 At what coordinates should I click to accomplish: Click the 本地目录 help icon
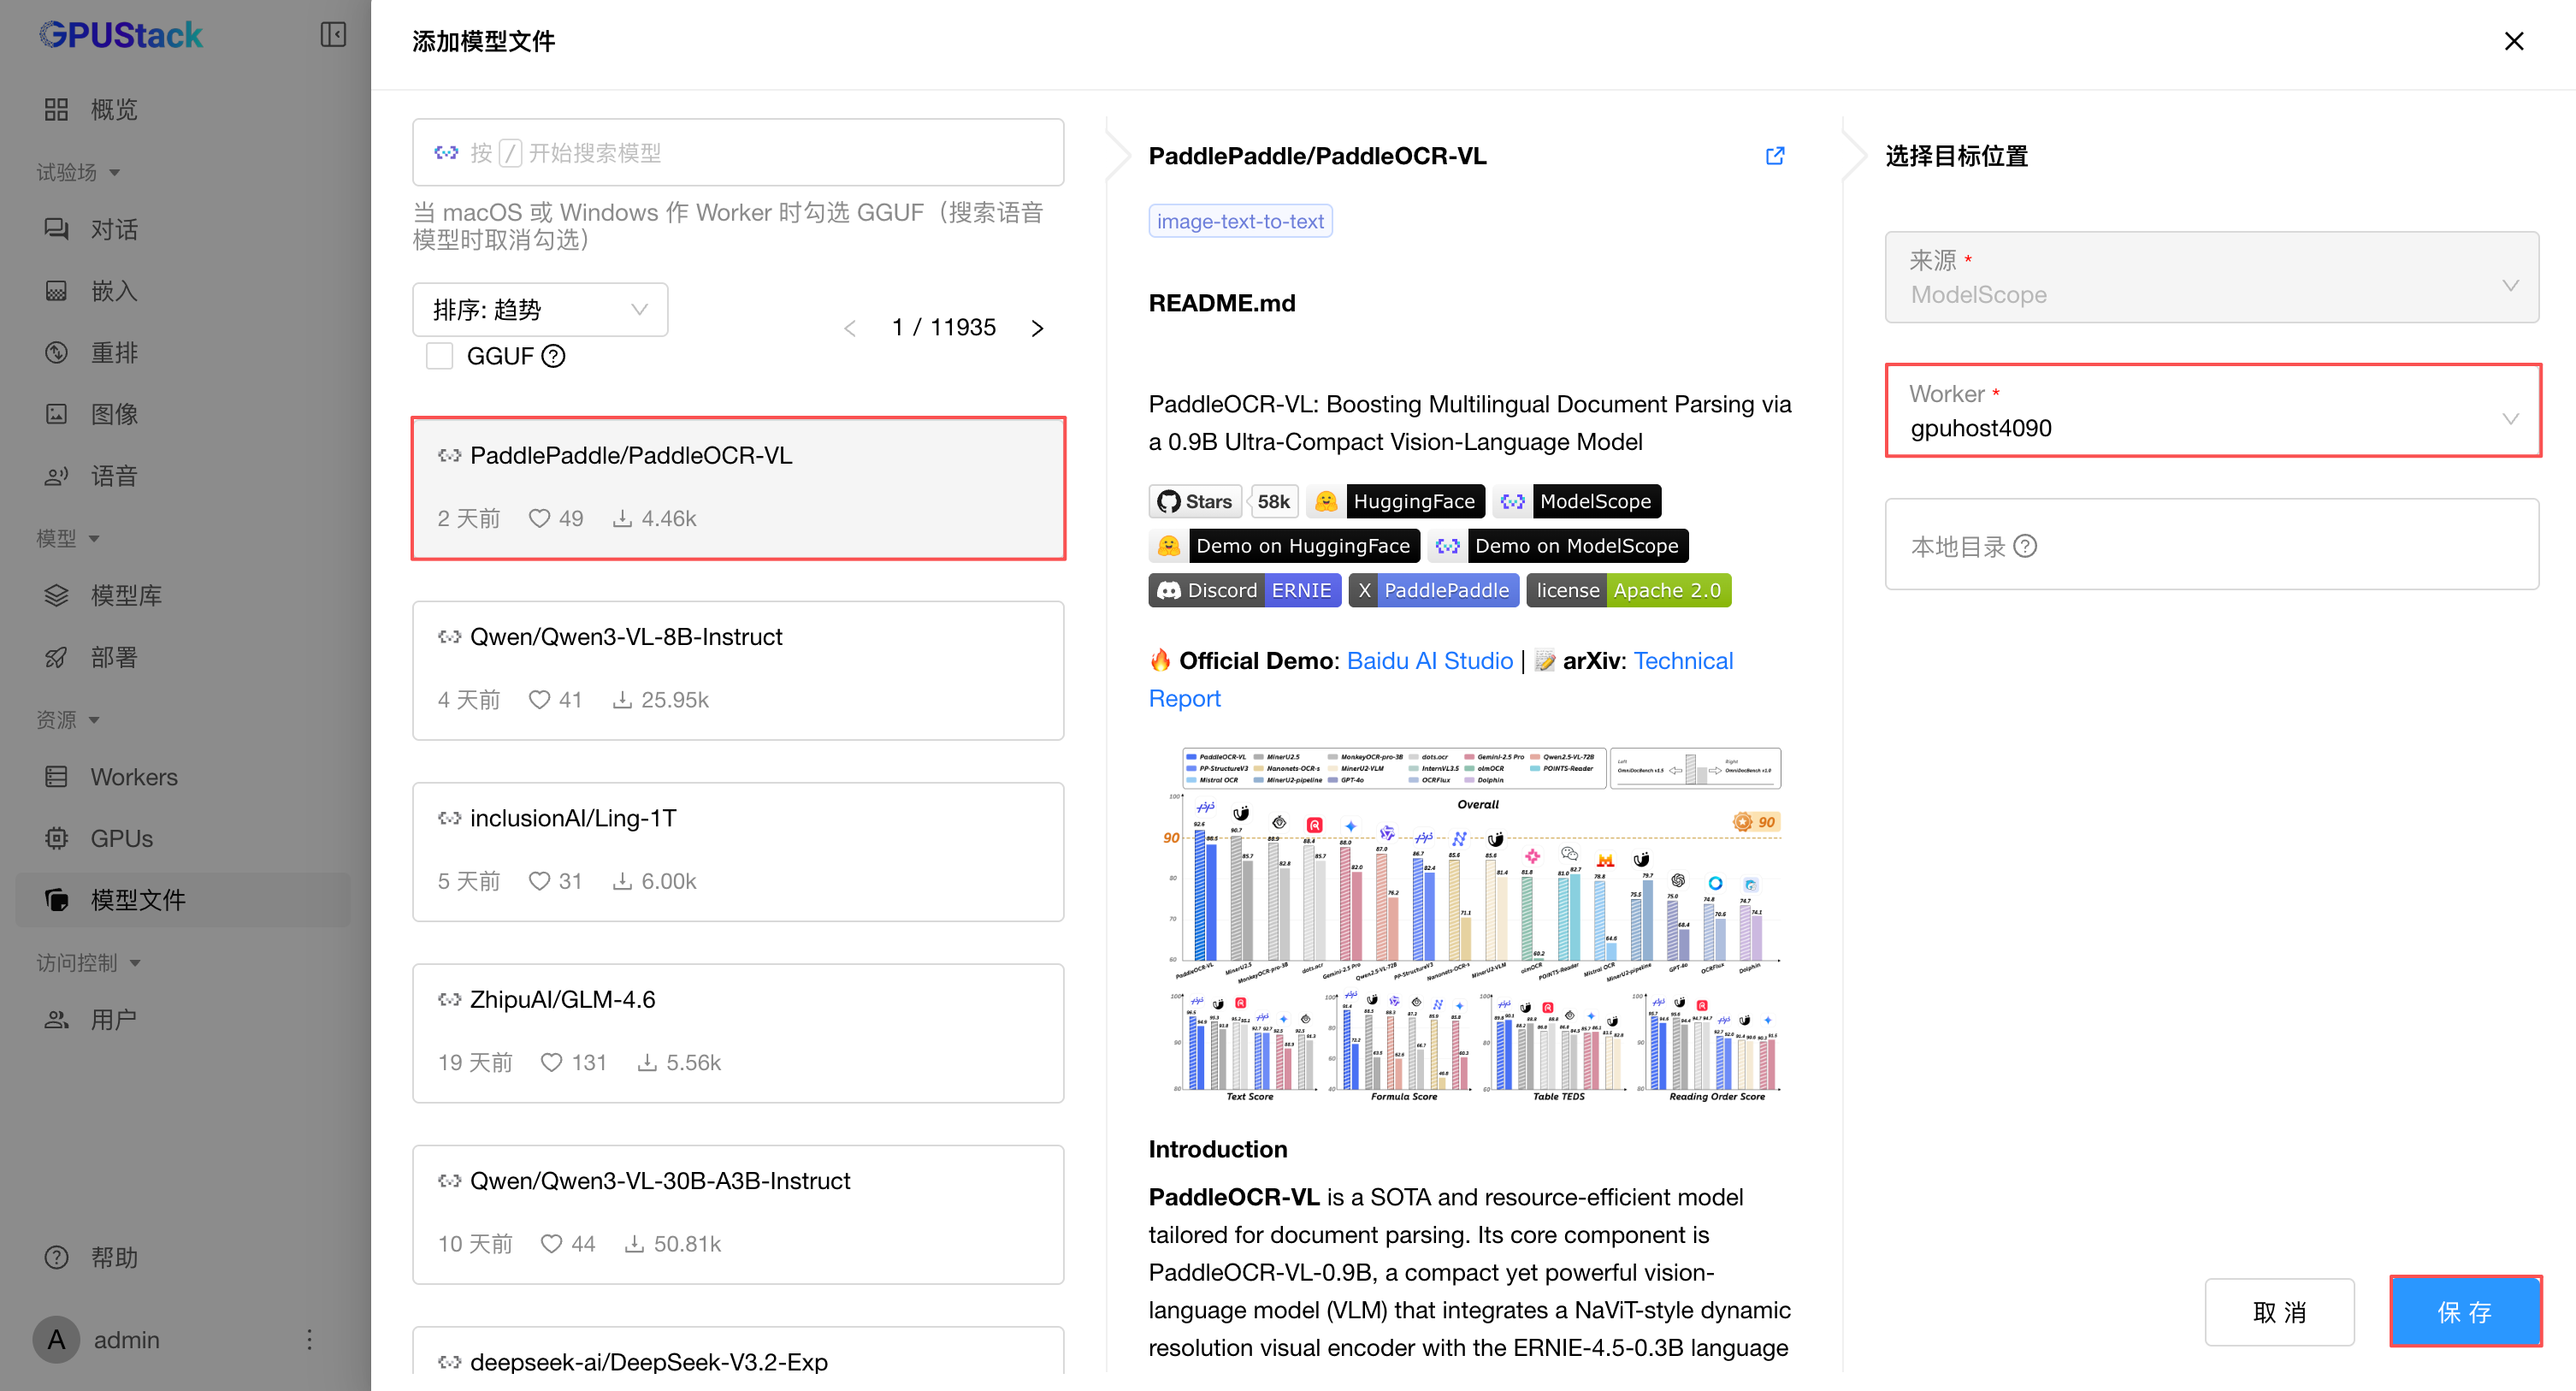pyautogui.click(x=2025, y=546)
